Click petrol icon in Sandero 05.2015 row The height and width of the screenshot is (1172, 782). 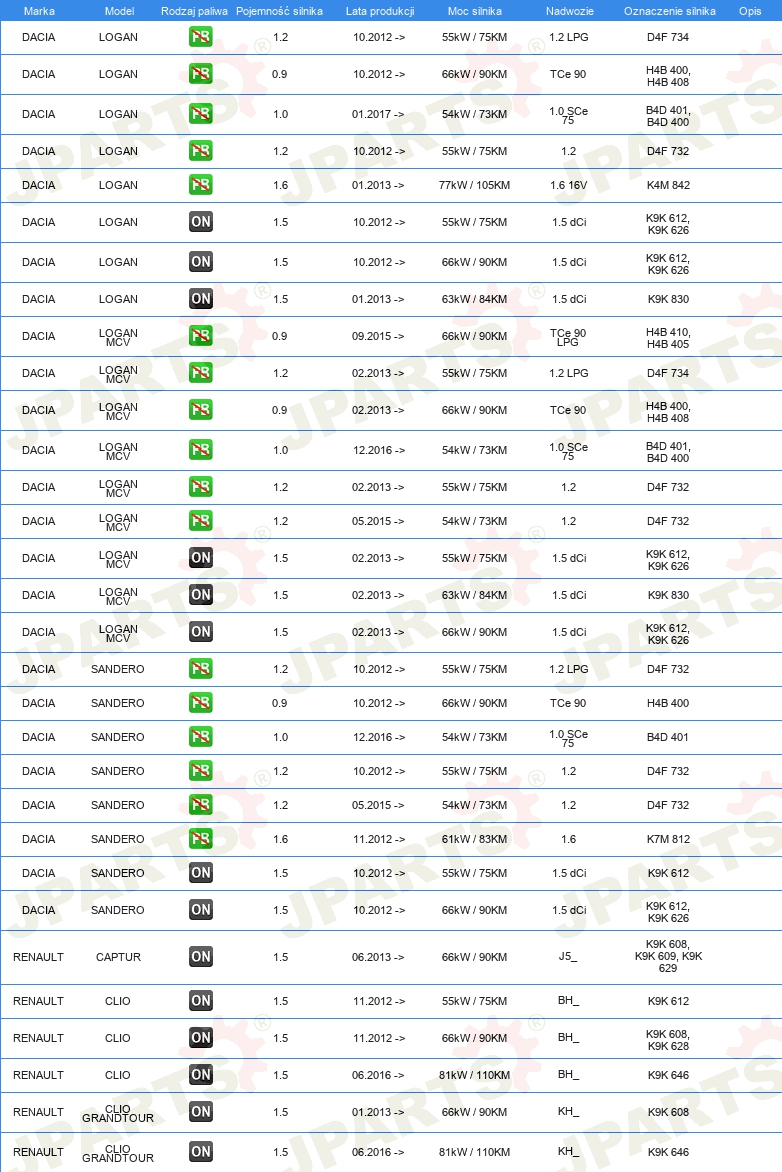point(200,804)
